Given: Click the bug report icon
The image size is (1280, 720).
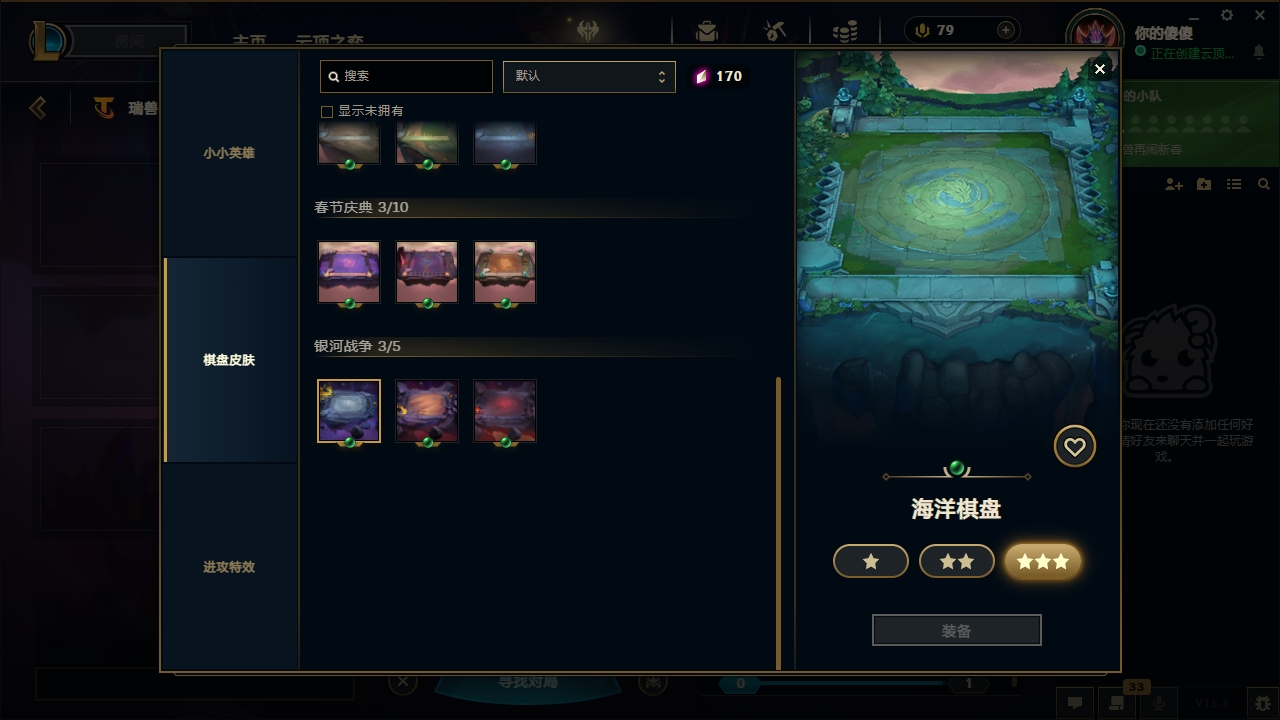Looking at the screenshot, I should (x=1263, y=703).
